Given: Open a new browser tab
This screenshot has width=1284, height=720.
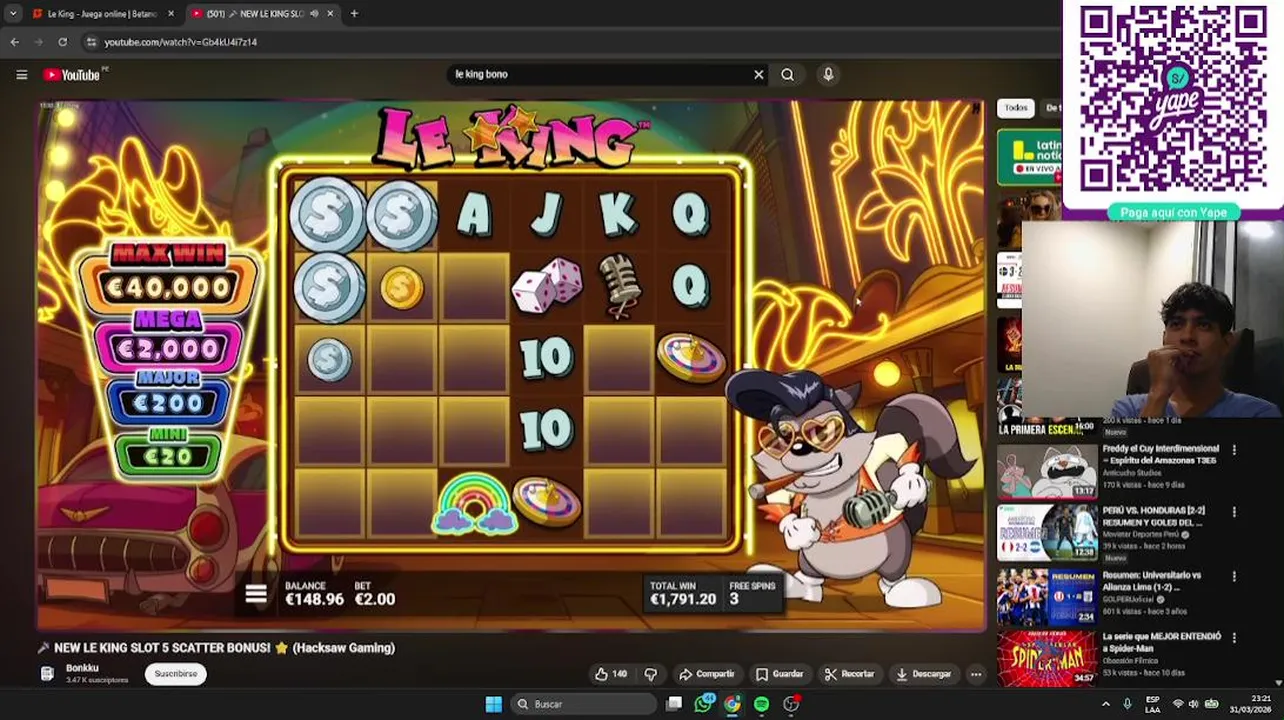Looking at the screenshot, I should pos(354,14).
